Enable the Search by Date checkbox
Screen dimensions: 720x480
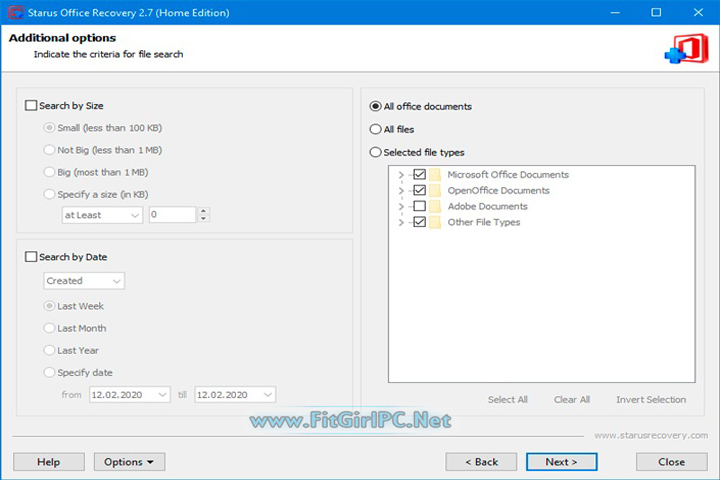(31, 257)
